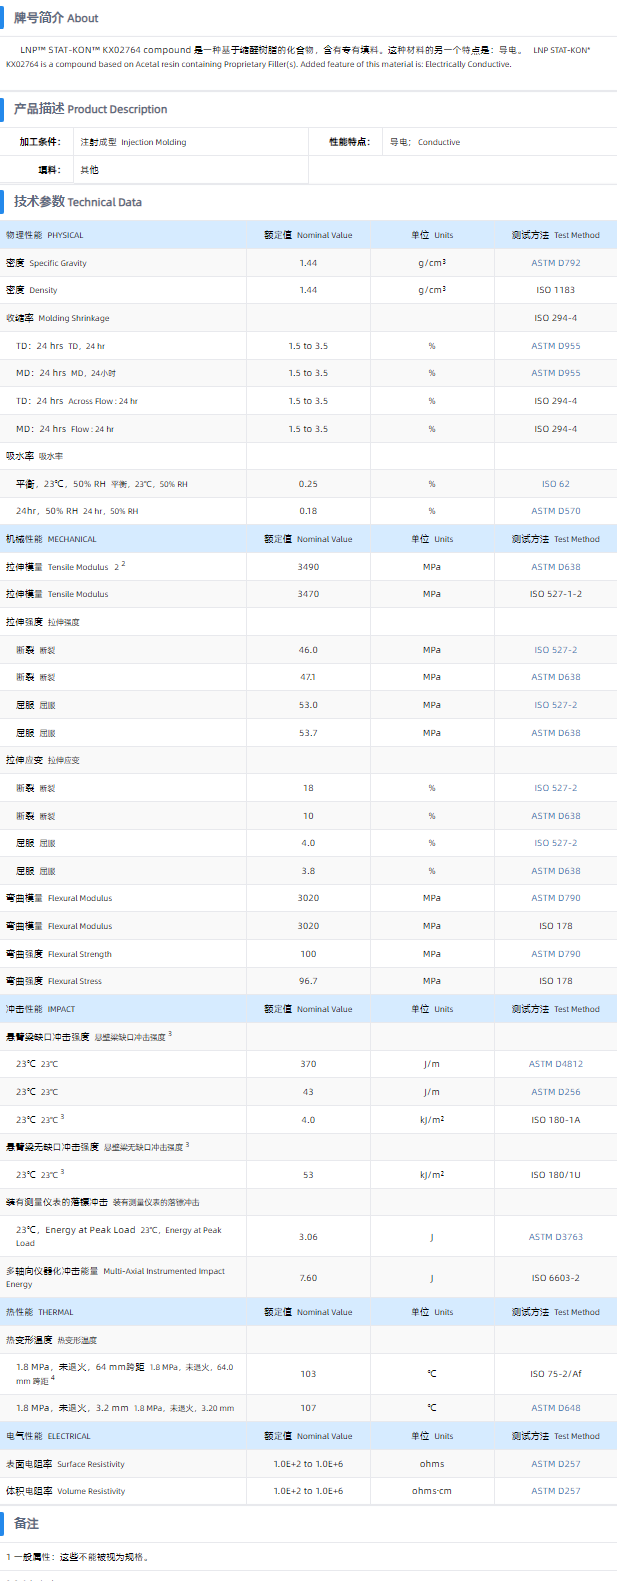Click the ISO 6603-2 test method link
This screenshot has width=617, height=1581.
pos(555,1278)
